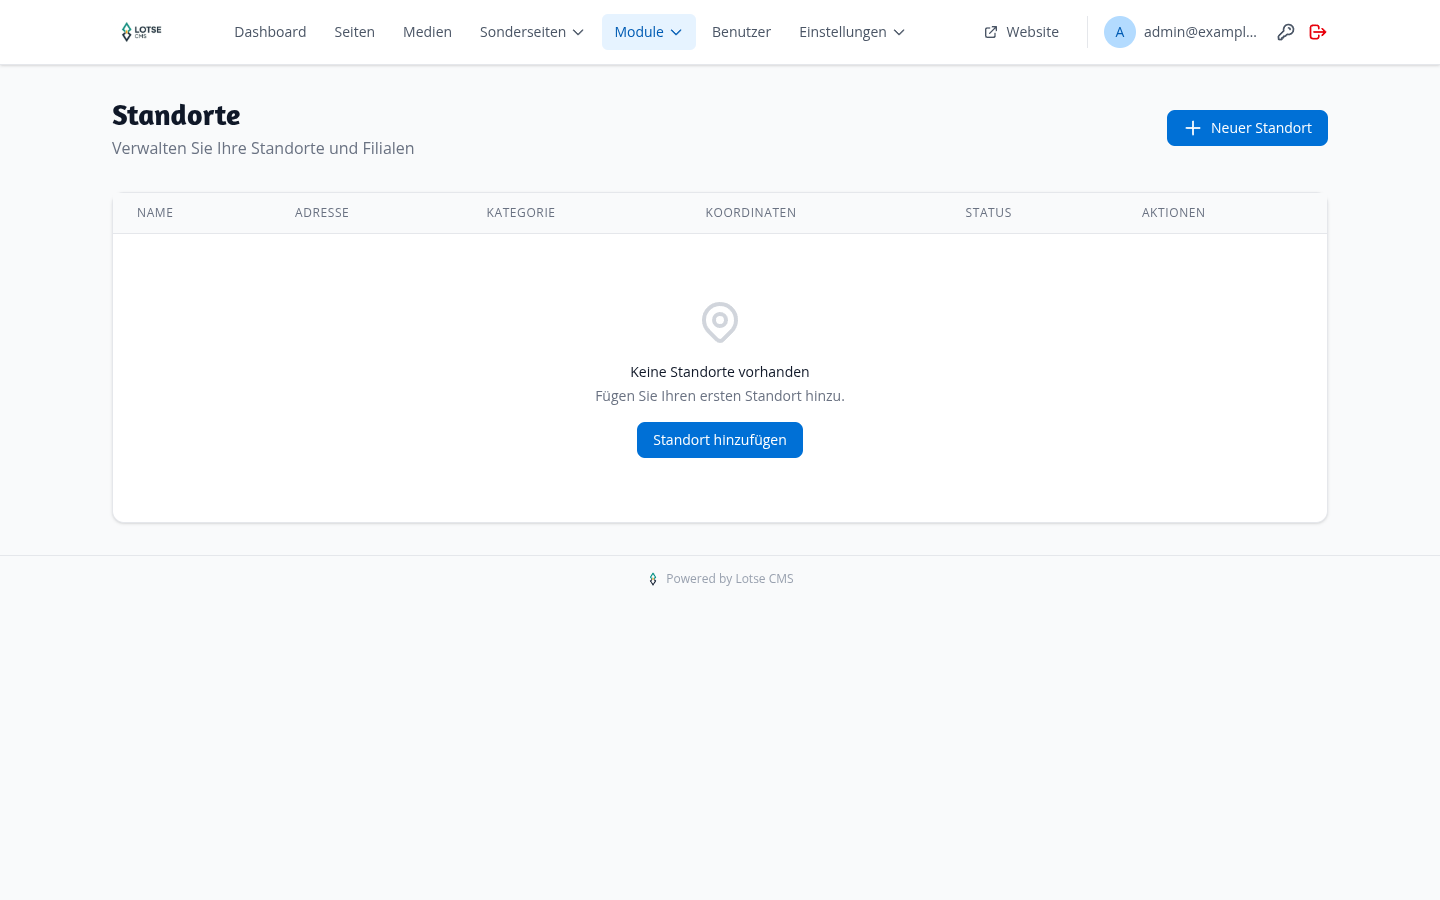The width and height of the screenshot is (1440, 900).
Task: Click the admin avatar circle
Action: [1120, 32]
